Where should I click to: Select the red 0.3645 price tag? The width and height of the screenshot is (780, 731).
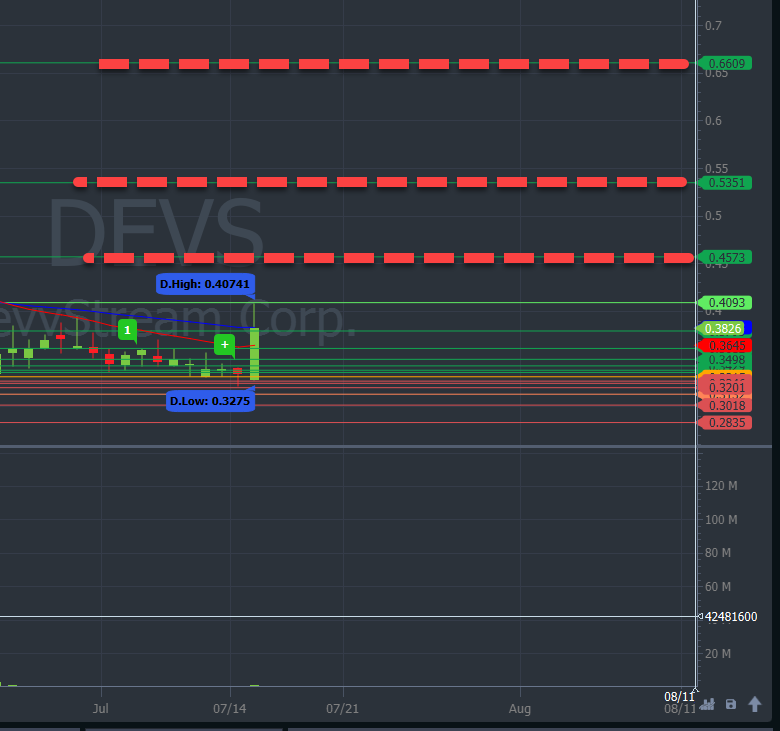click(725, 345)
